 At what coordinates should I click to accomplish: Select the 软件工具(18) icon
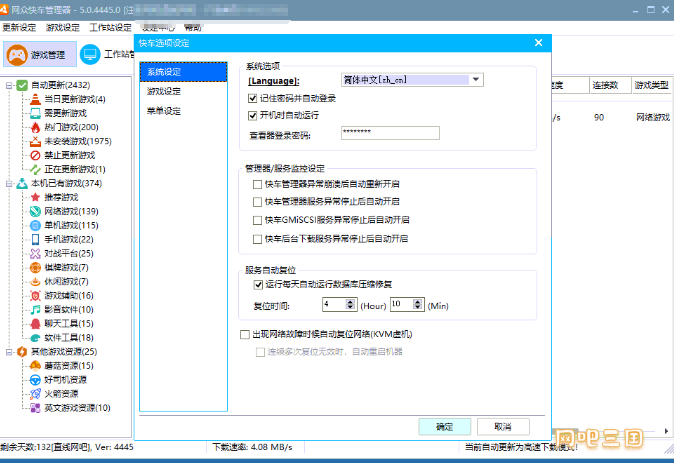pyautogui.click(x=35, y=338)
